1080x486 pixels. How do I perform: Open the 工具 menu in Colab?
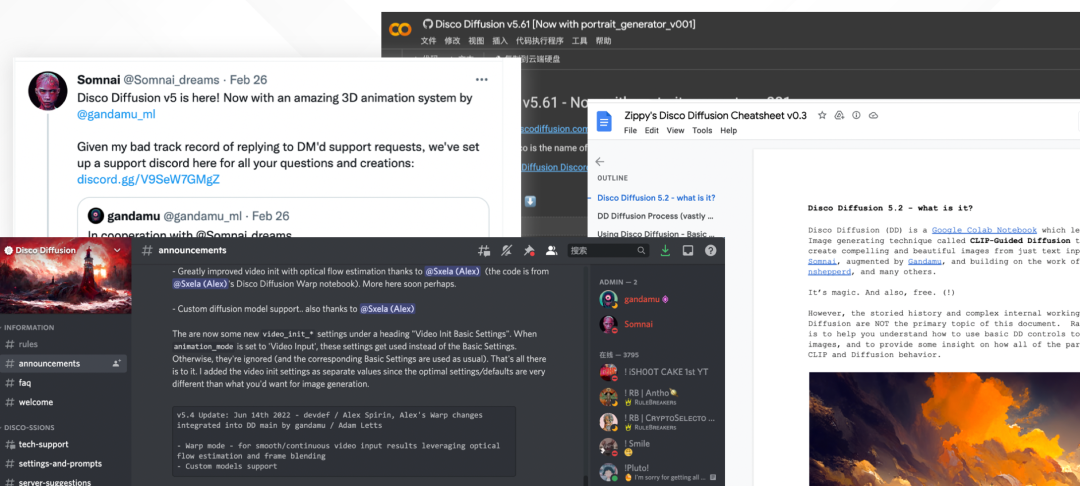579,41
